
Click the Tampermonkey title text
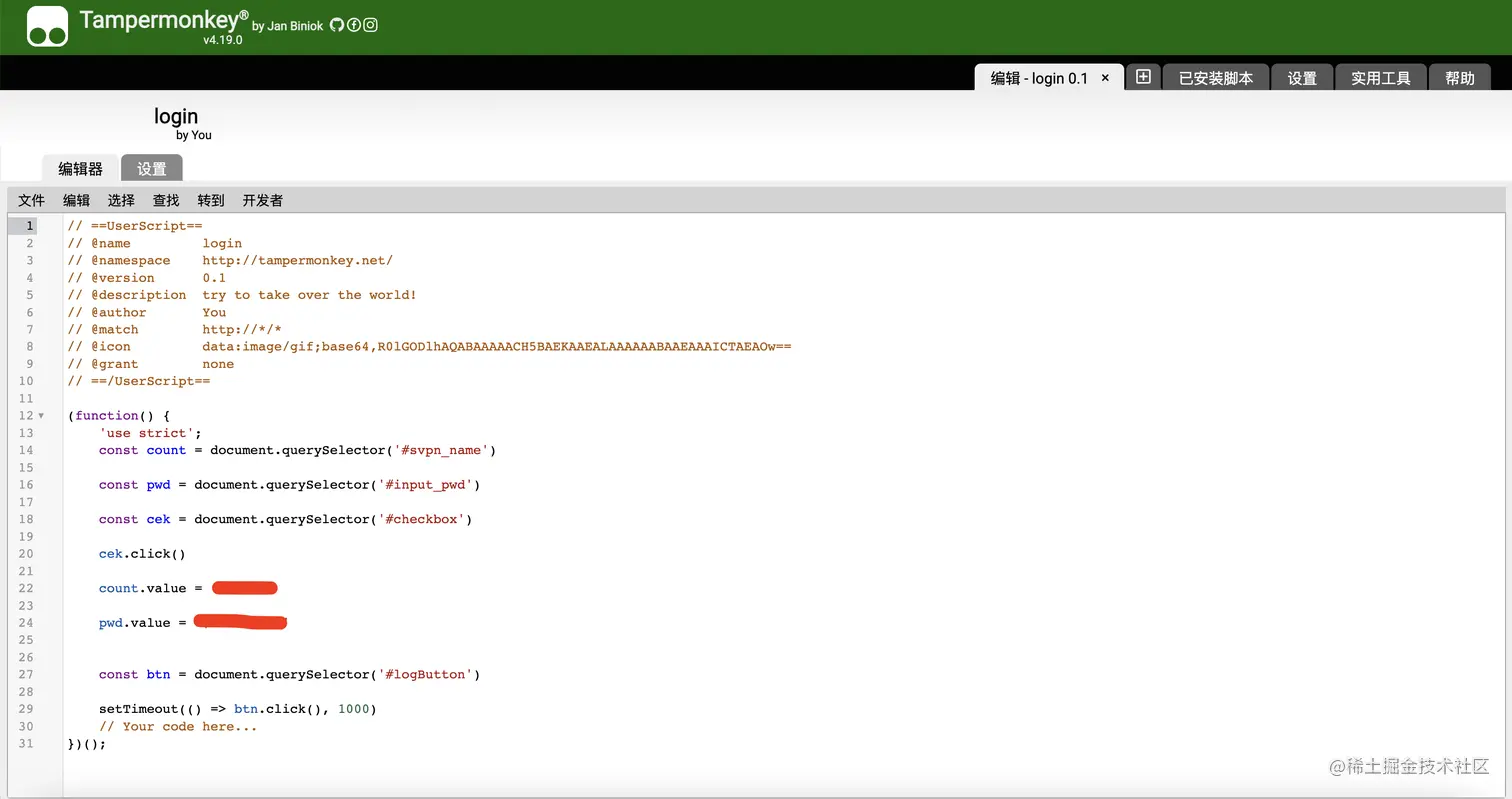tap(164, 19)
